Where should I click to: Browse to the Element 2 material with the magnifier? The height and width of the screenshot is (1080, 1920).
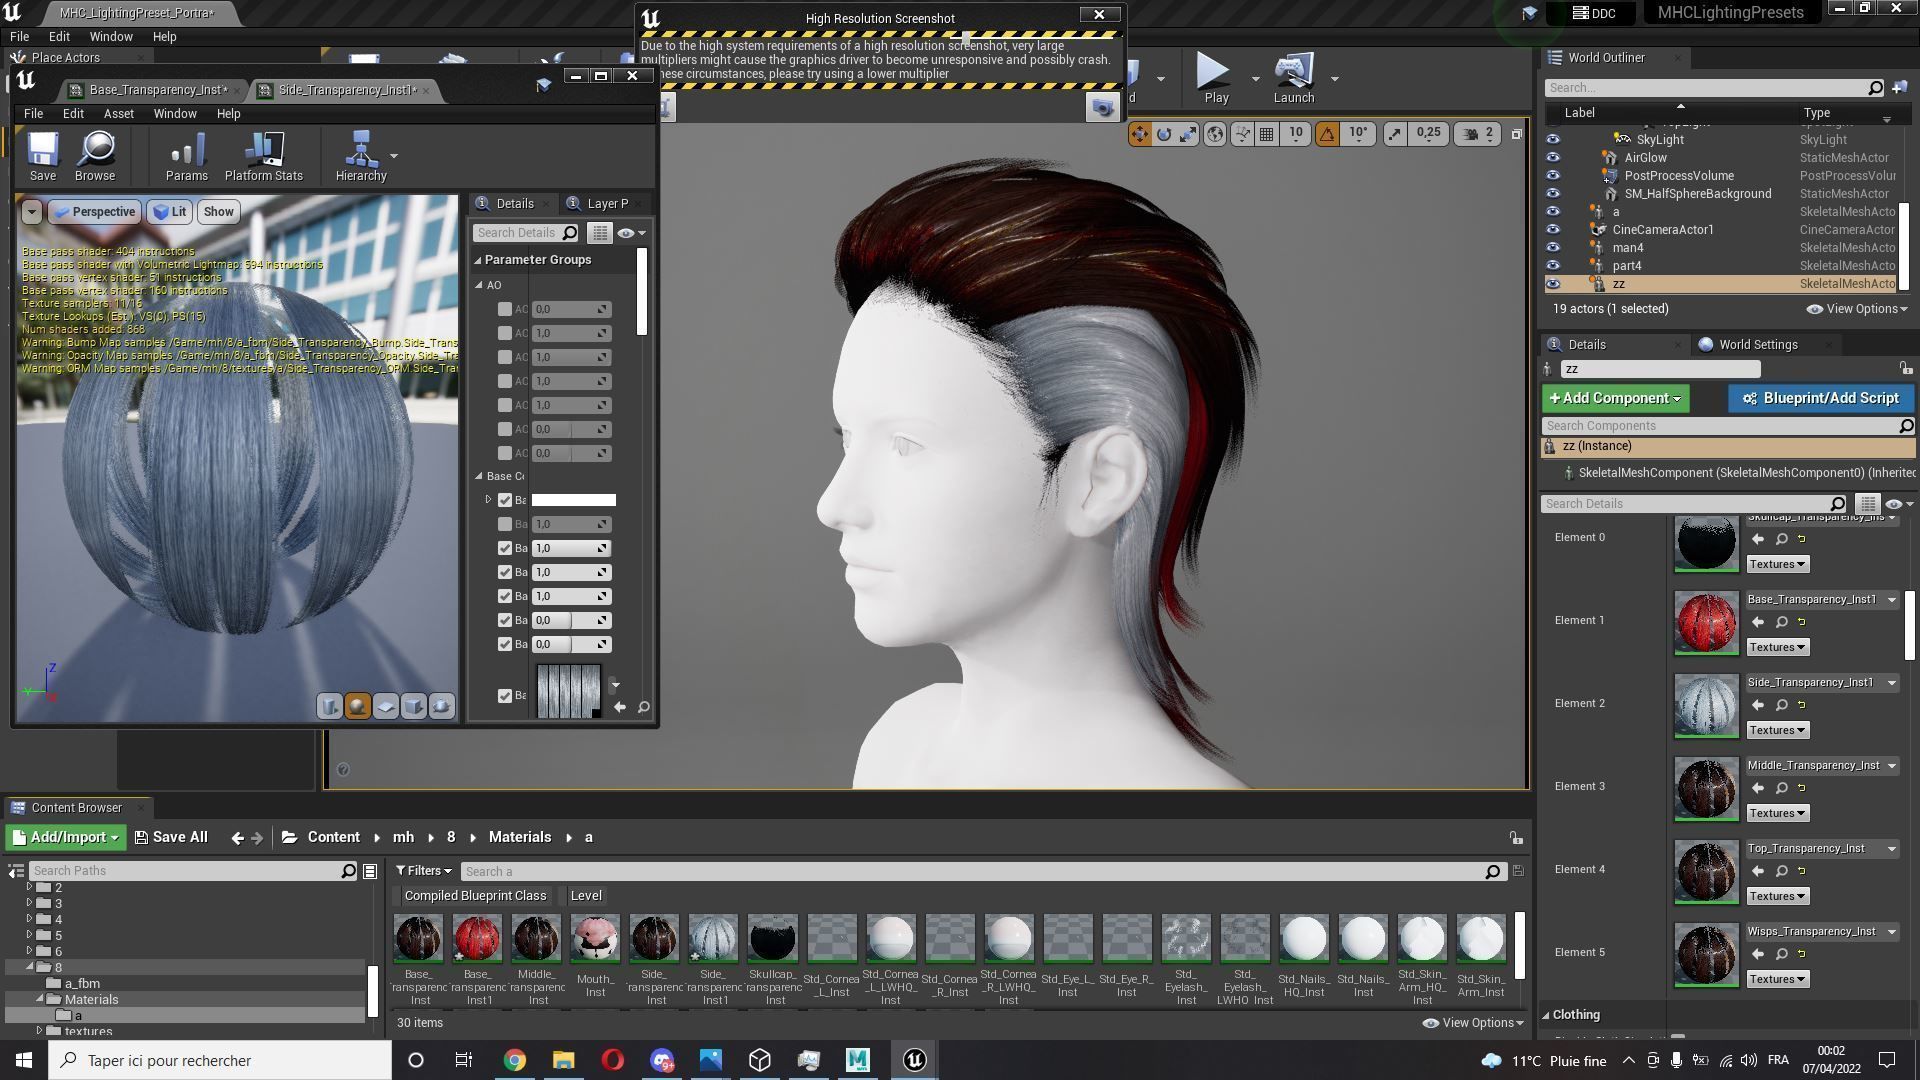point(1781,705)
